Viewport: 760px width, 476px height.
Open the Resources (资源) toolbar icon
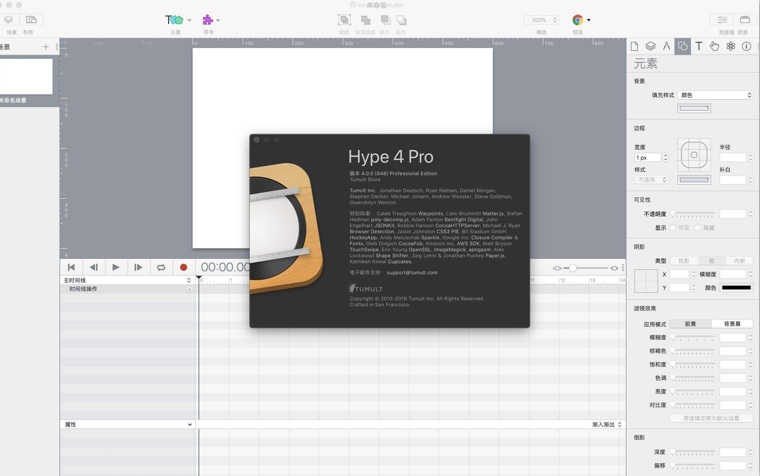pyautogui.click(x=745, y=19)
